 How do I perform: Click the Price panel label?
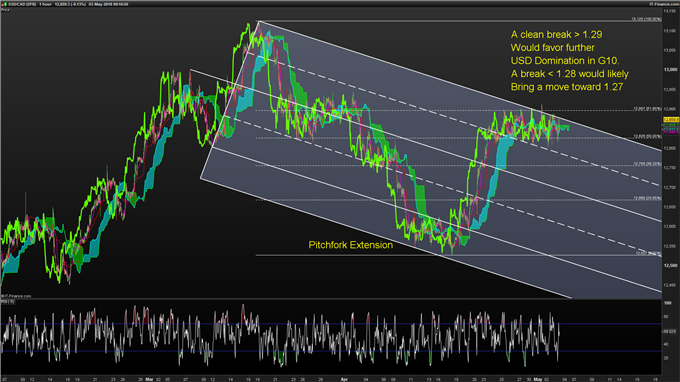5,10
